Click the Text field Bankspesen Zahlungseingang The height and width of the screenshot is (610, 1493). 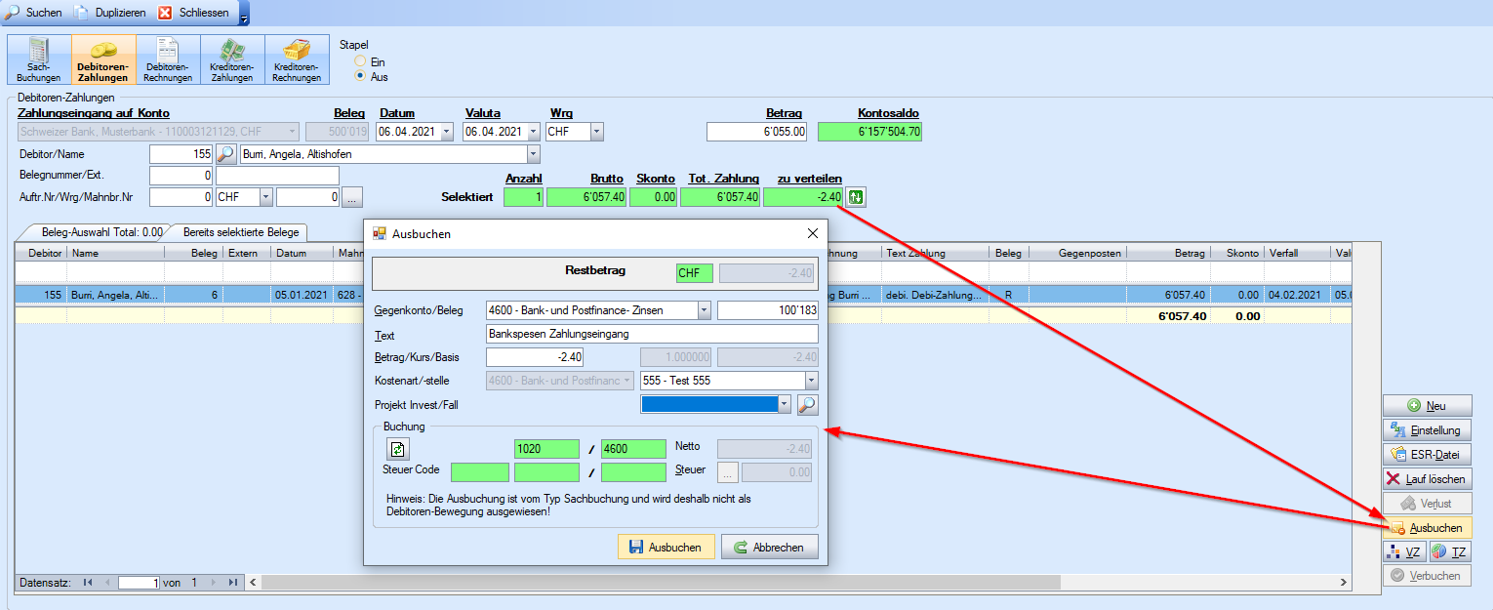(x=651, y=334)
